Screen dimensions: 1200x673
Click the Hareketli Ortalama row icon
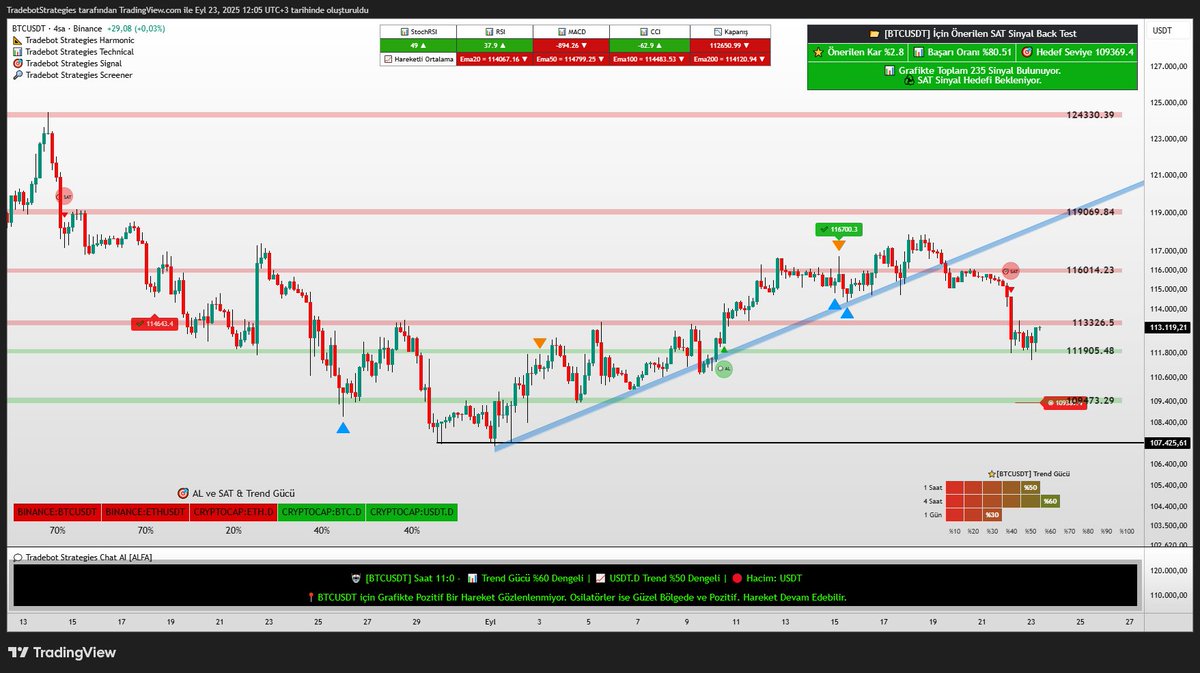point(389,58)
